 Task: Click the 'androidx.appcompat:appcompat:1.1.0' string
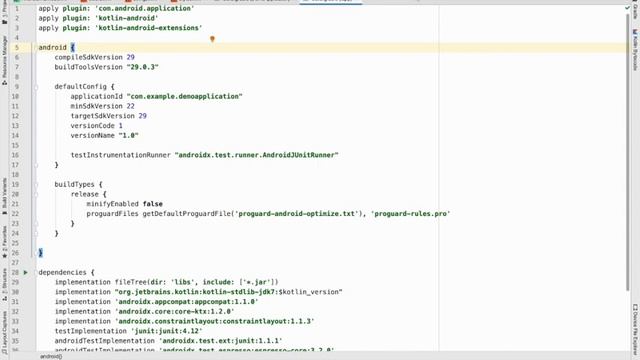[x=187, y=302]
